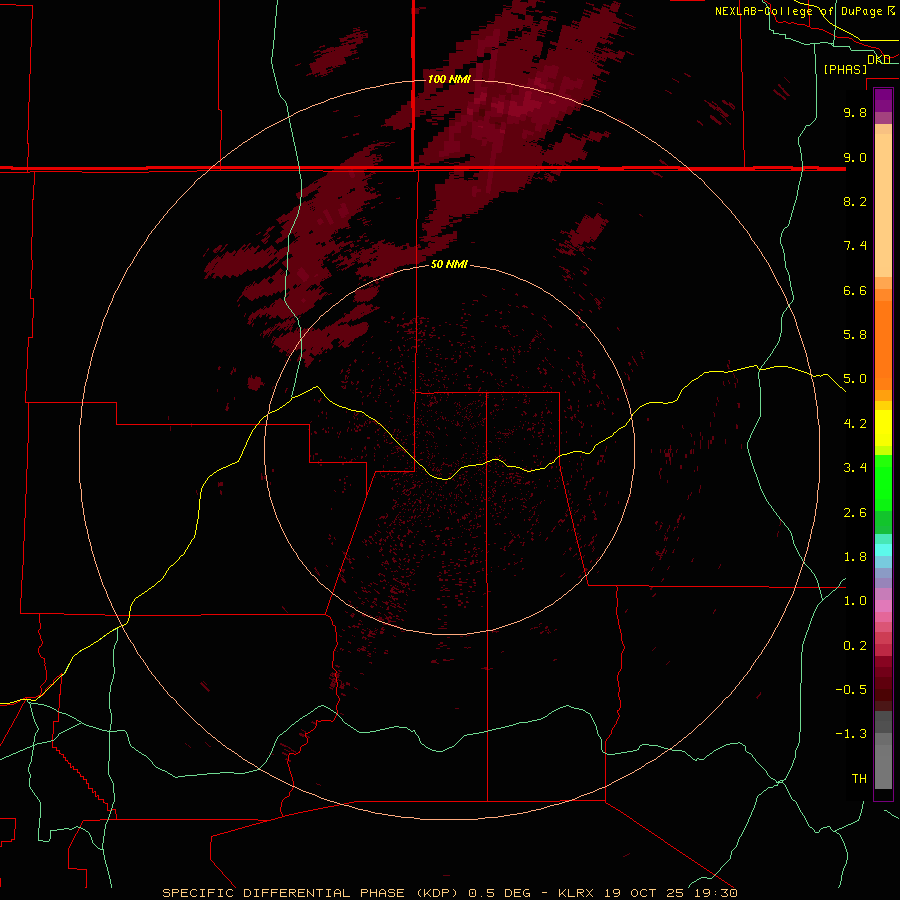Image resolution: width=900 pixels, height=900 pixels.
Task: Click the 100 NMI range ring label
Action: point(449,79)
